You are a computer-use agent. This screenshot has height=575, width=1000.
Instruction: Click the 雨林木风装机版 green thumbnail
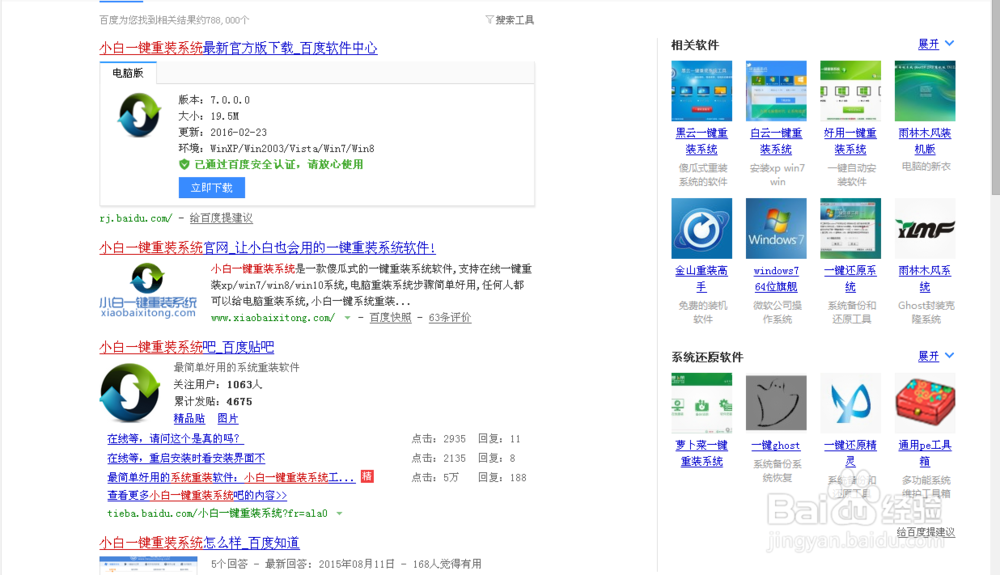point(925,91)
